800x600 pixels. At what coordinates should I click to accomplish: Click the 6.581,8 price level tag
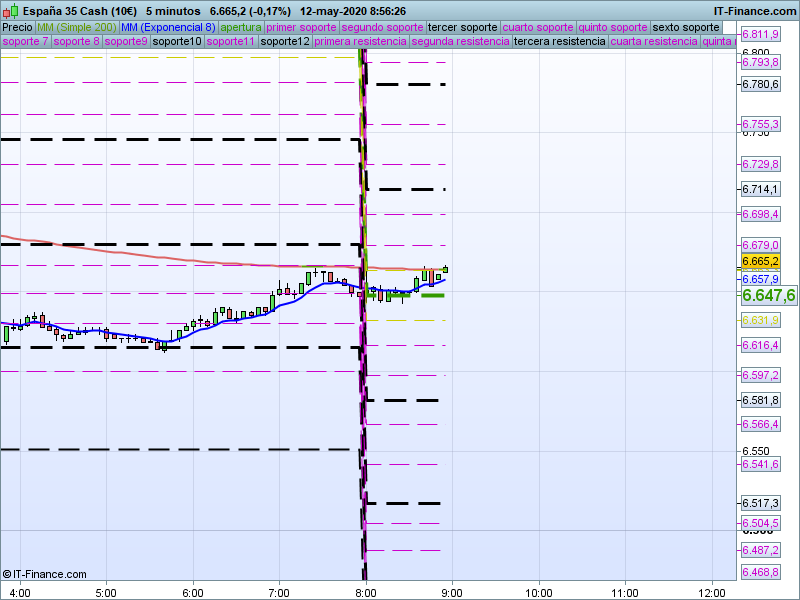[x=761, y=401]
